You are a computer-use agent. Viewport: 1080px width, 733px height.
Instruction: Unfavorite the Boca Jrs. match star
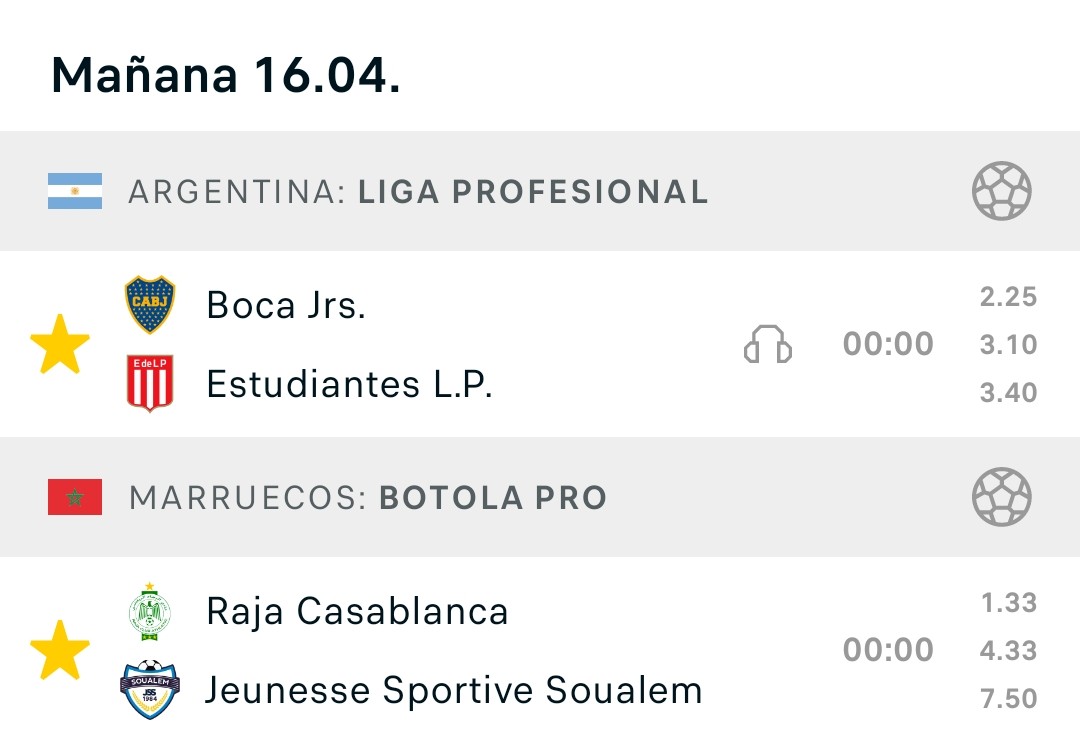coord(60,344)
